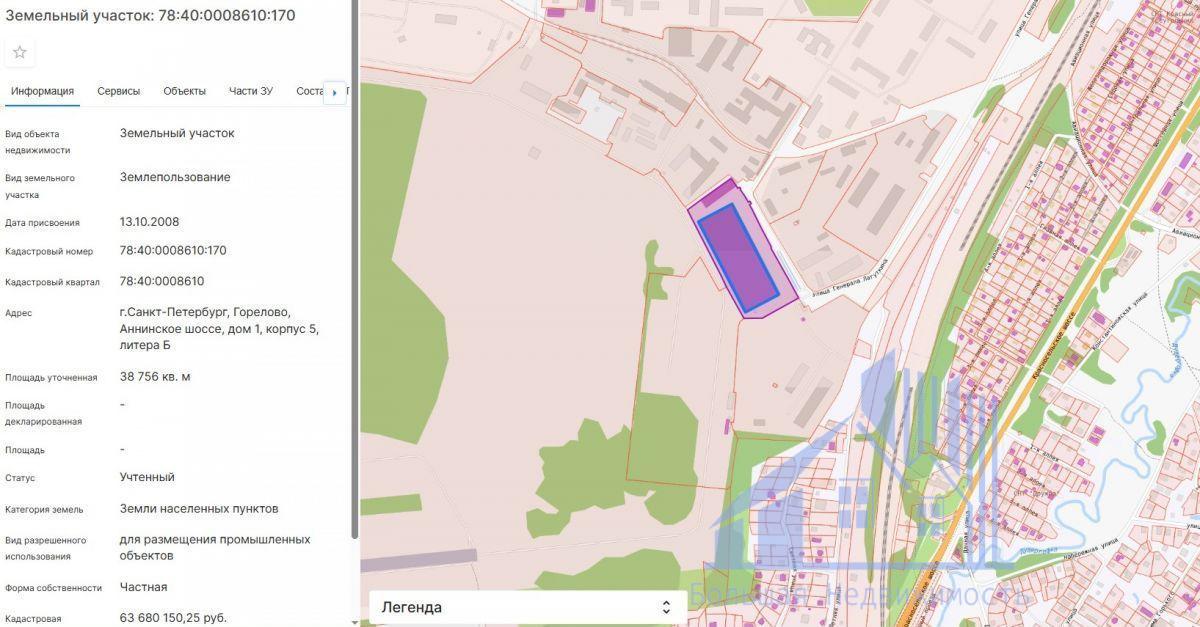The width and height of the screenshot is (1200, 627).
Task: Click the area value 38 756 кв. м
Action: pos(154,377)
